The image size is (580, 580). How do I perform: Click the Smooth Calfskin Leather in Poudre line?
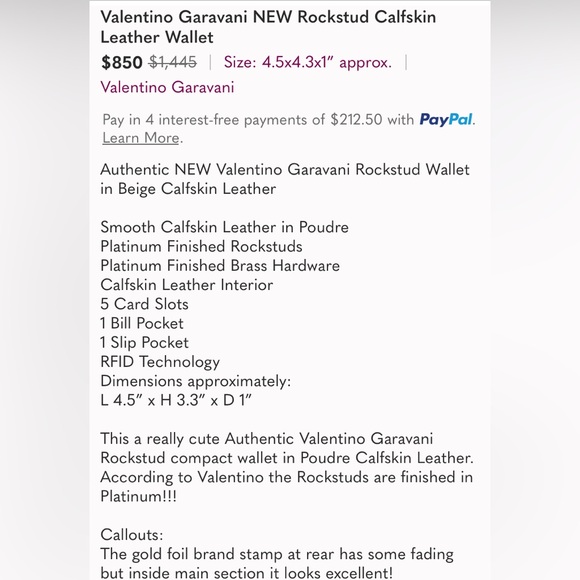tap(225, 227)
